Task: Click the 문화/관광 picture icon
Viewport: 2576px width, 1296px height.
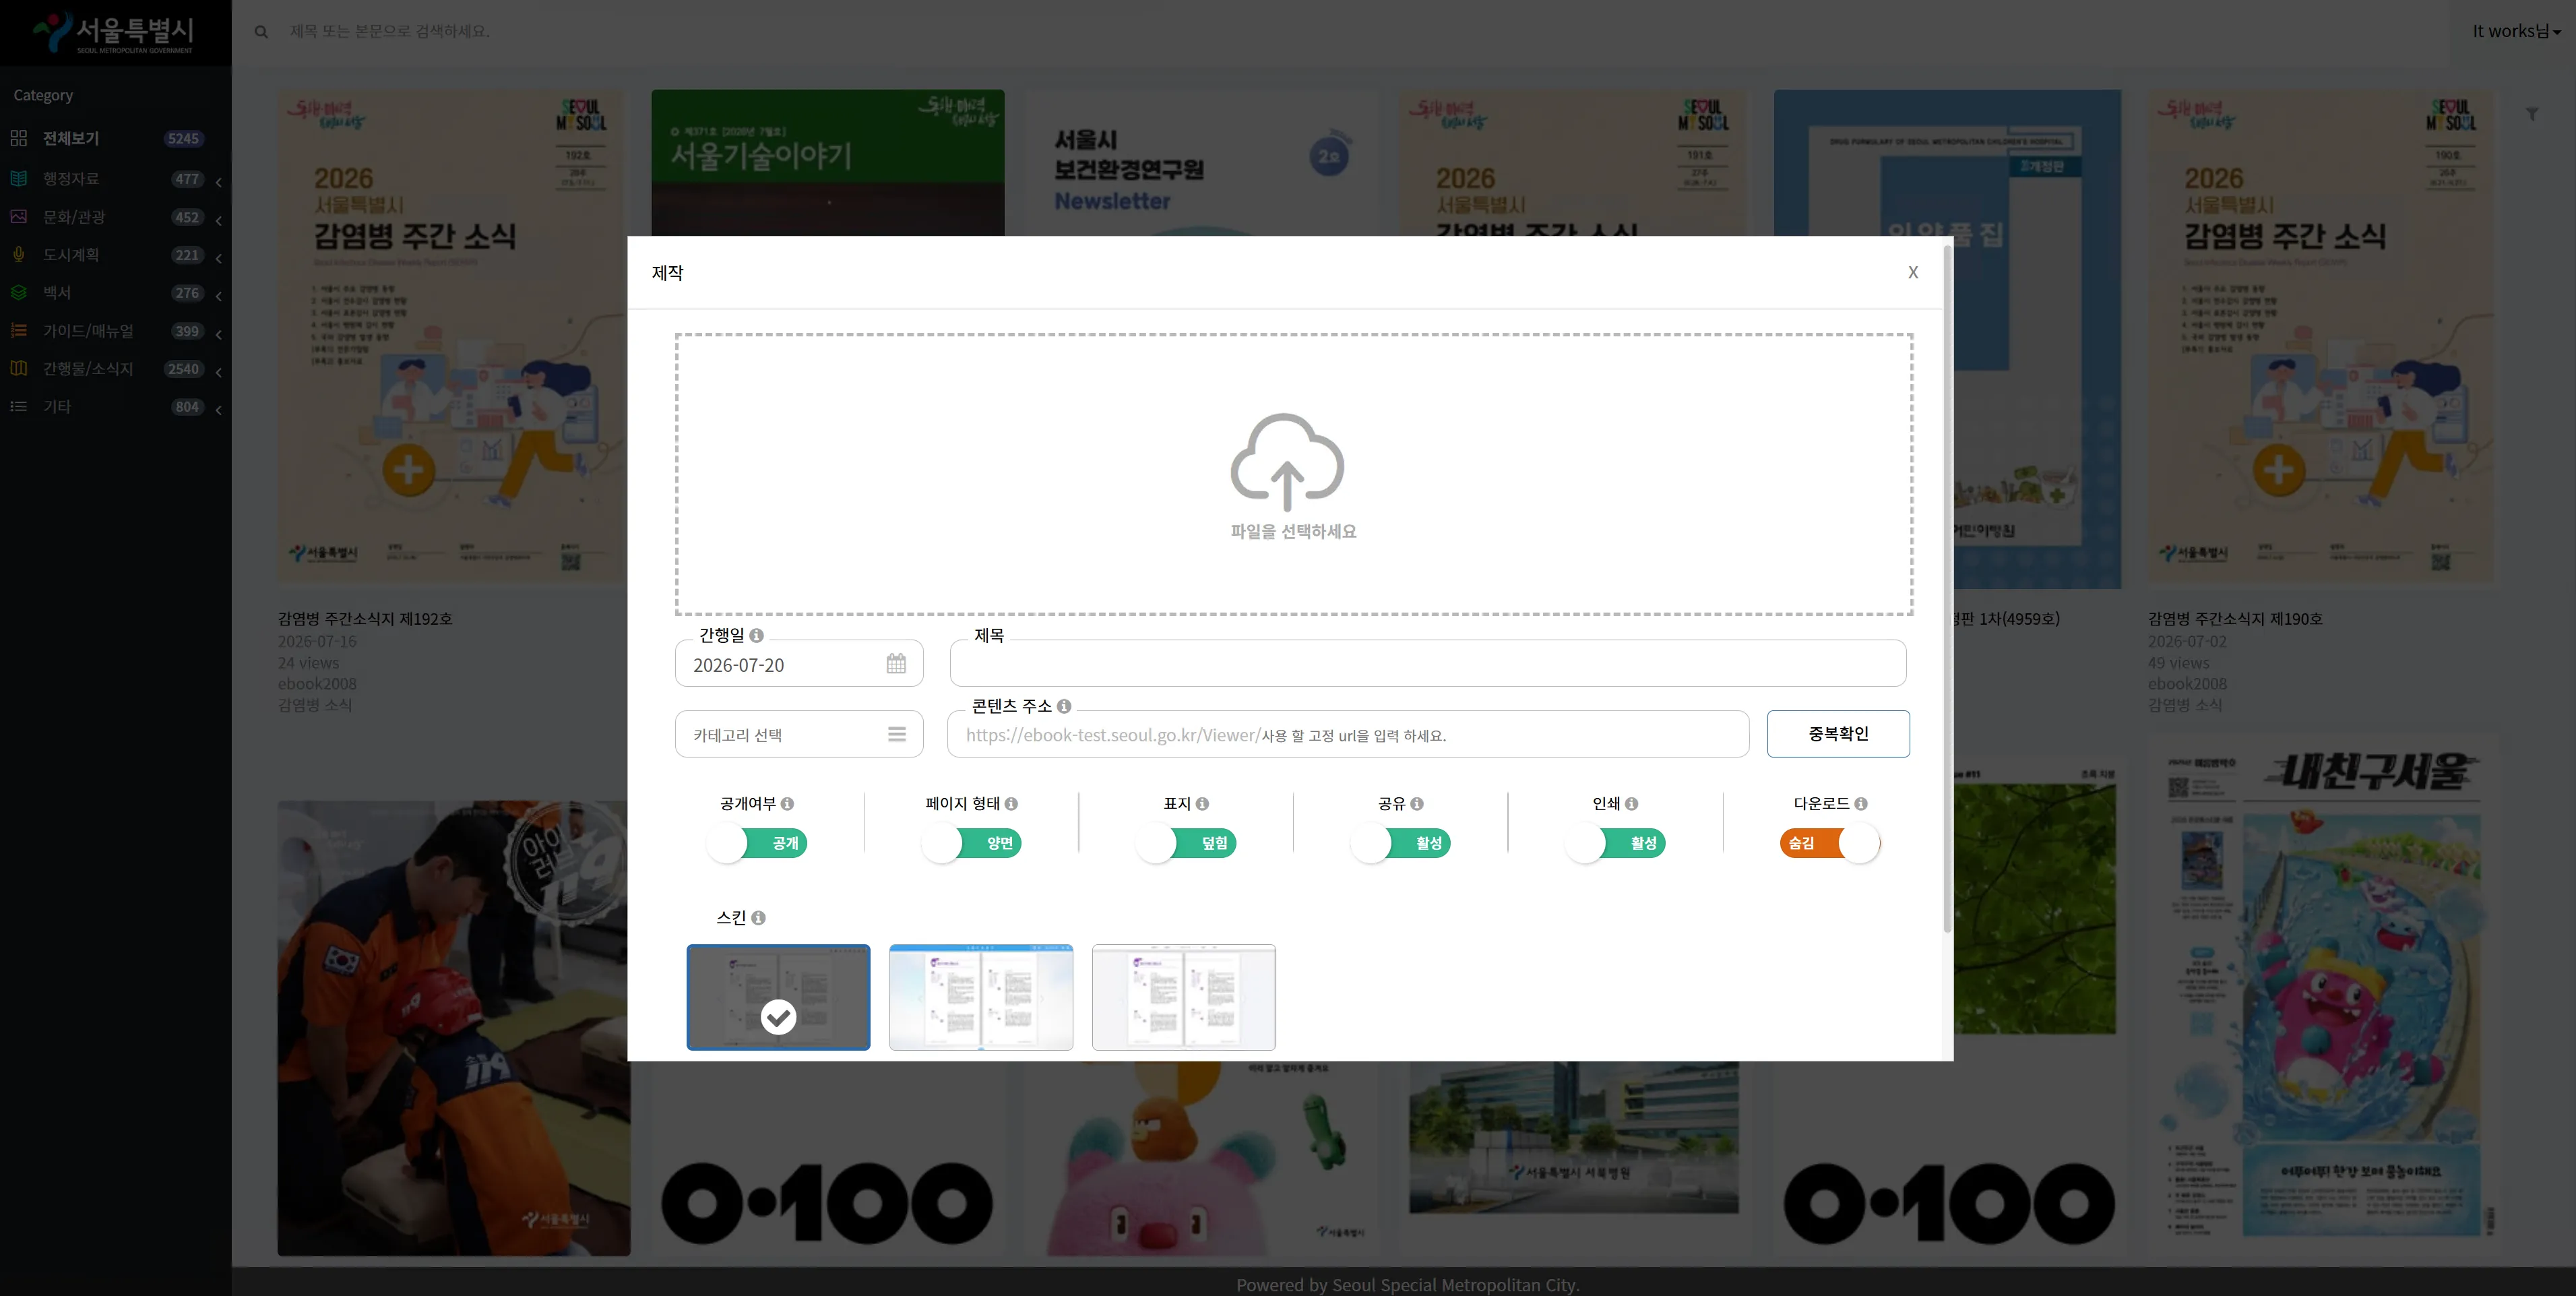Action: click(x=19, y=216)
